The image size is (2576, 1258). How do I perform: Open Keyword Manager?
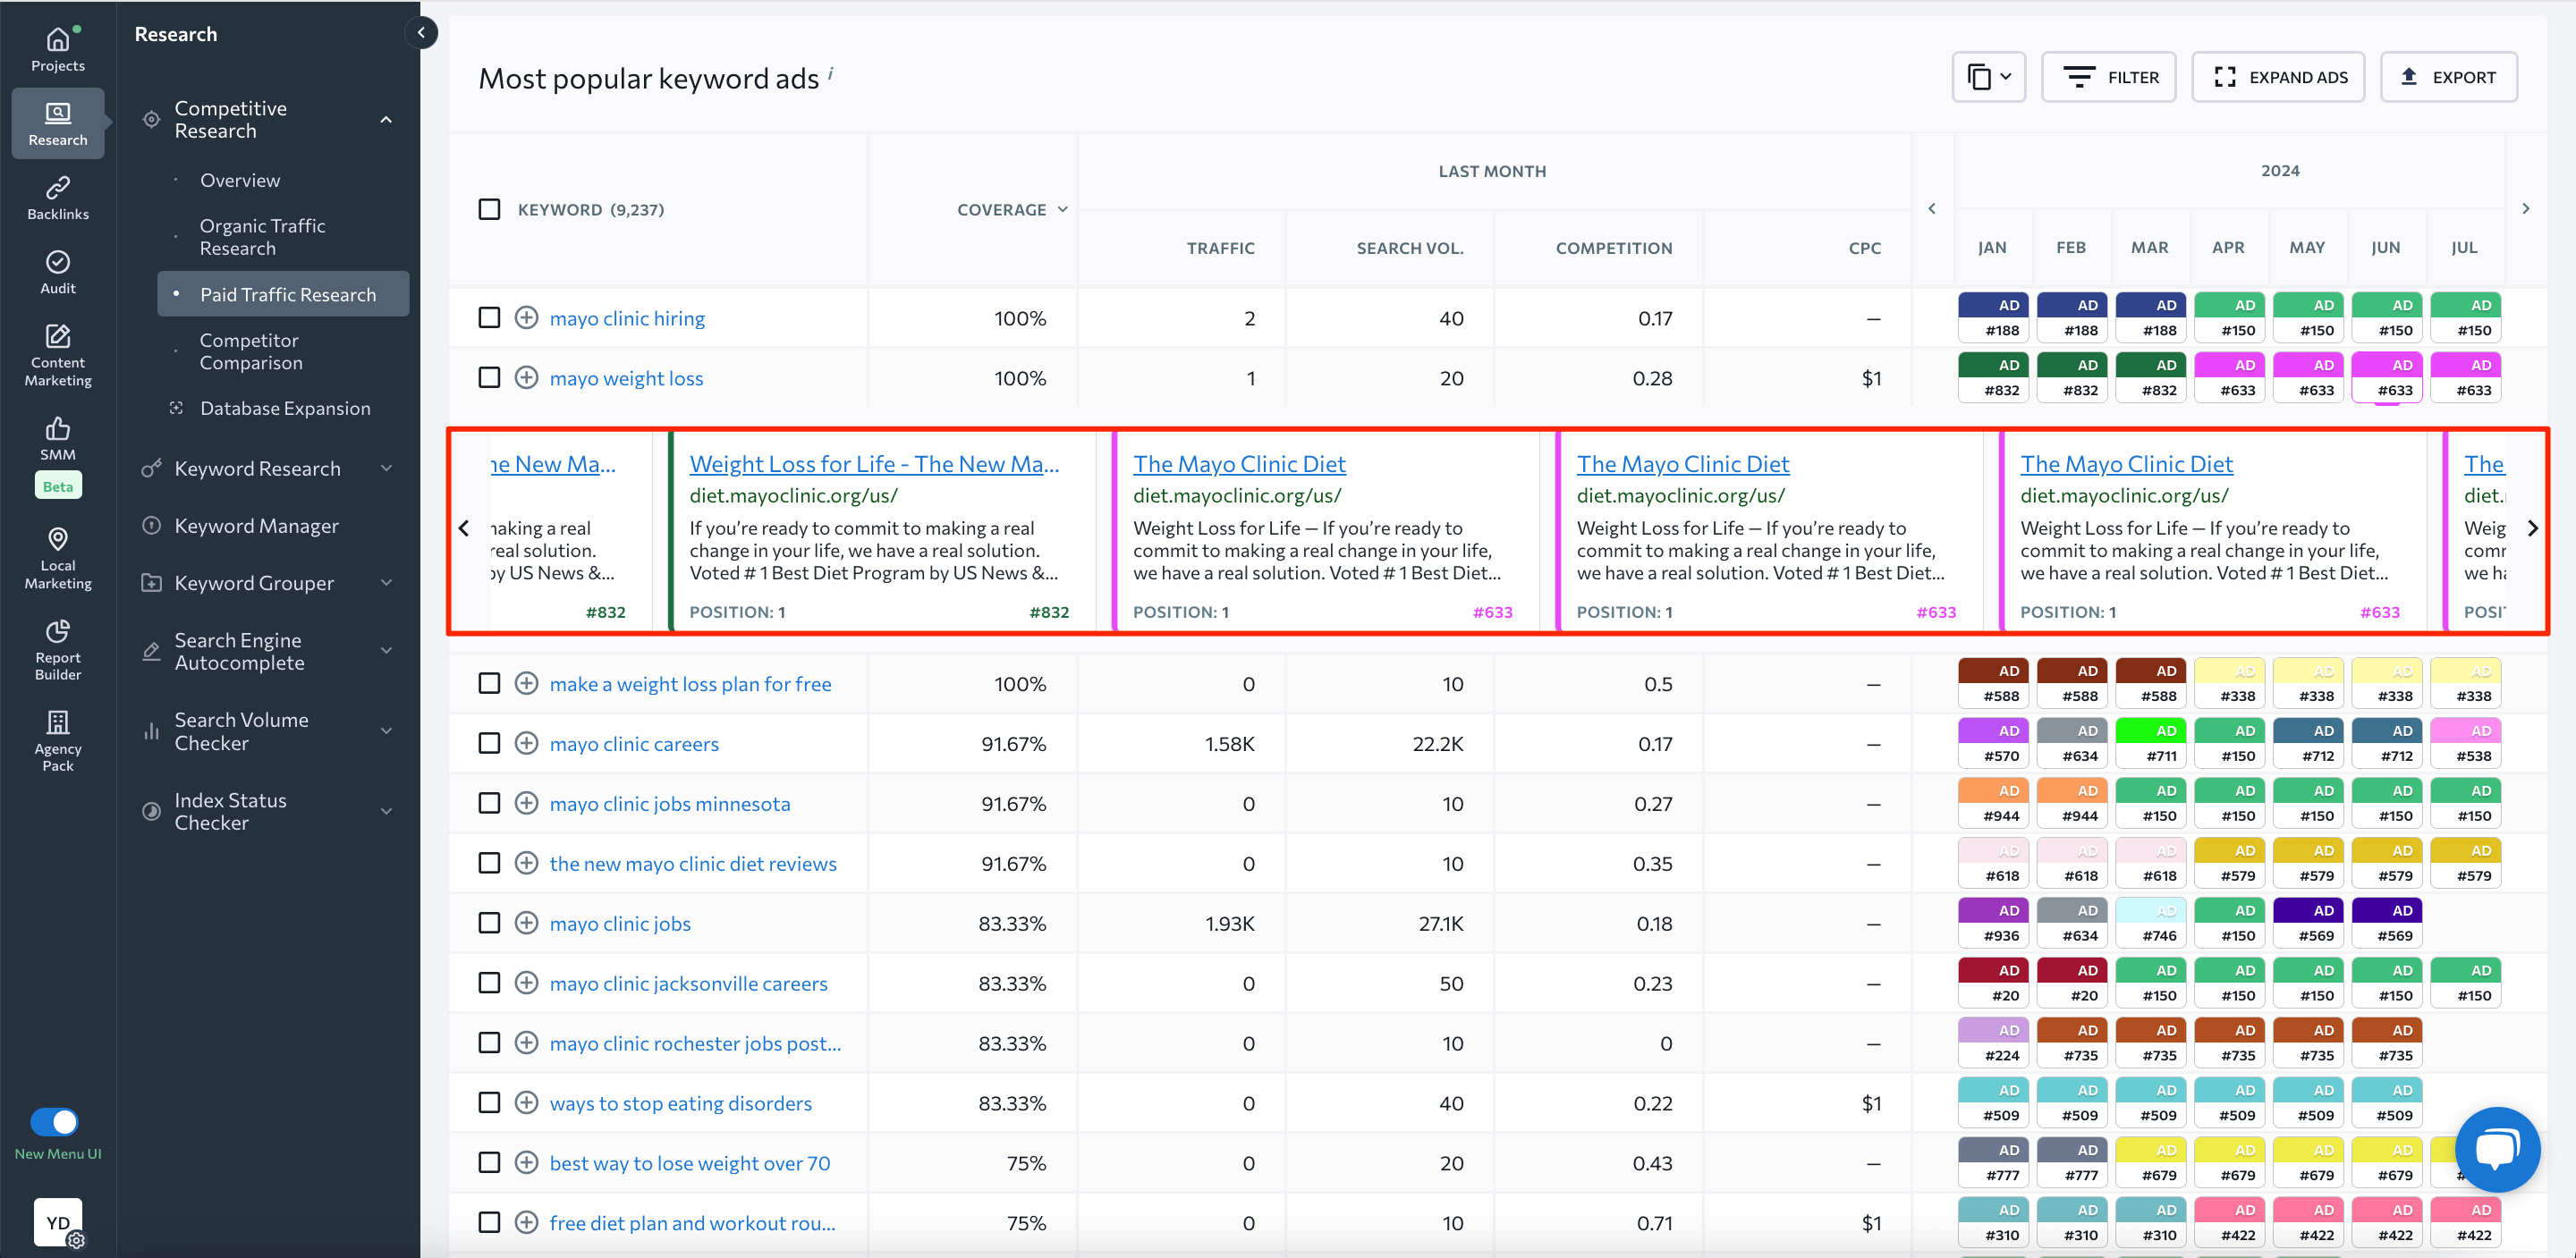[256, 525]
